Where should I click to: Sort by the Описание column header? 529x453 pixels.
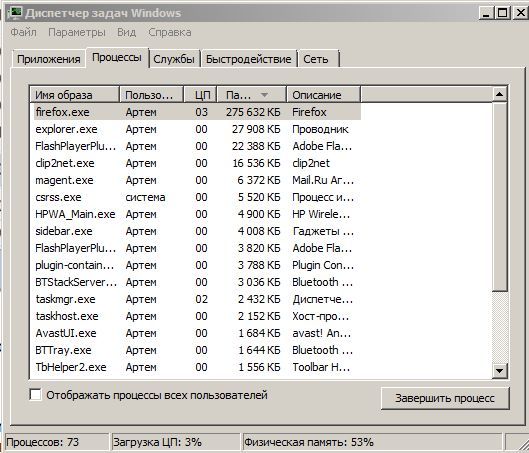(323, 95)
